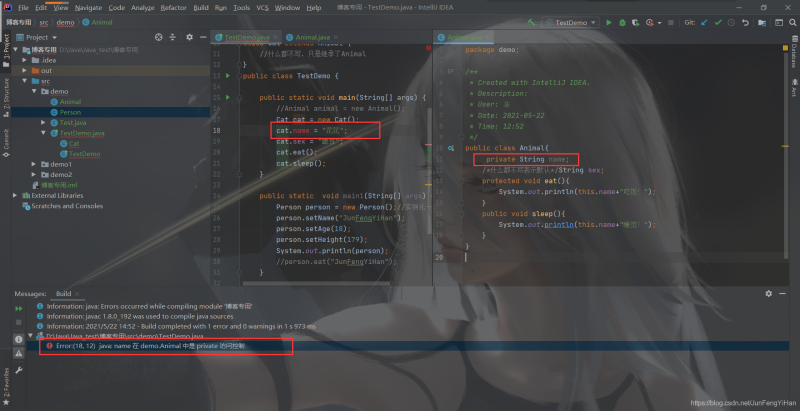Screen dimensions: 800x411
Task: Rerun build with green double-arrow icon
Action: click(x=18, y=309)
